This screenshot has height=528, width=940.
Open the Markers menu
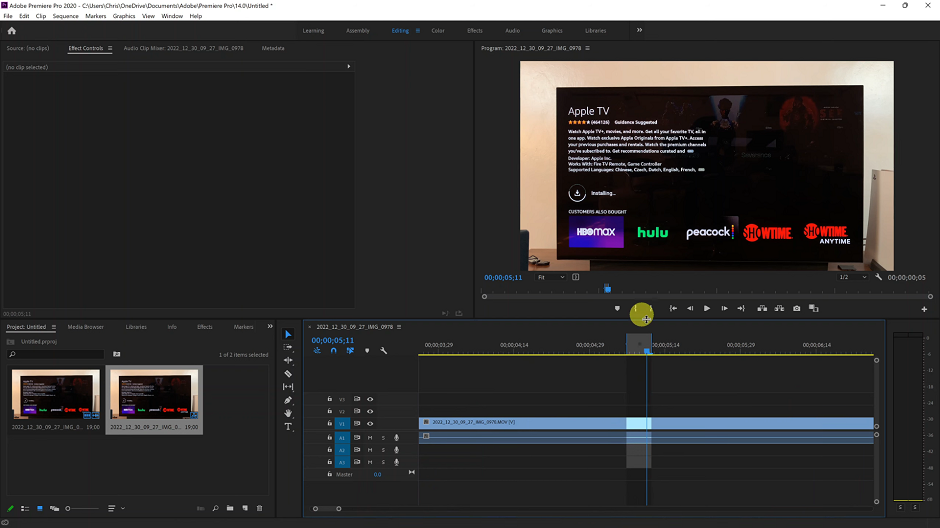tap(95, 16)
